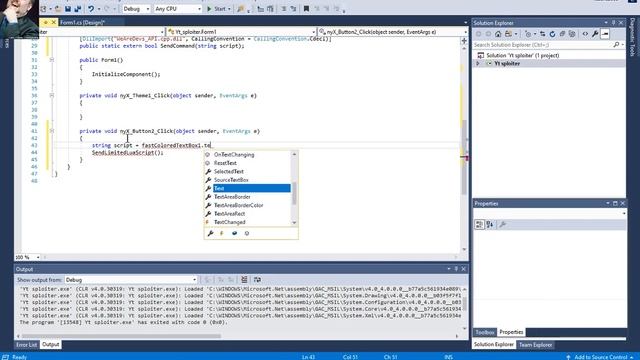
Task: Click the Uncomment lines toolbar icon
Action: [293, 9]
